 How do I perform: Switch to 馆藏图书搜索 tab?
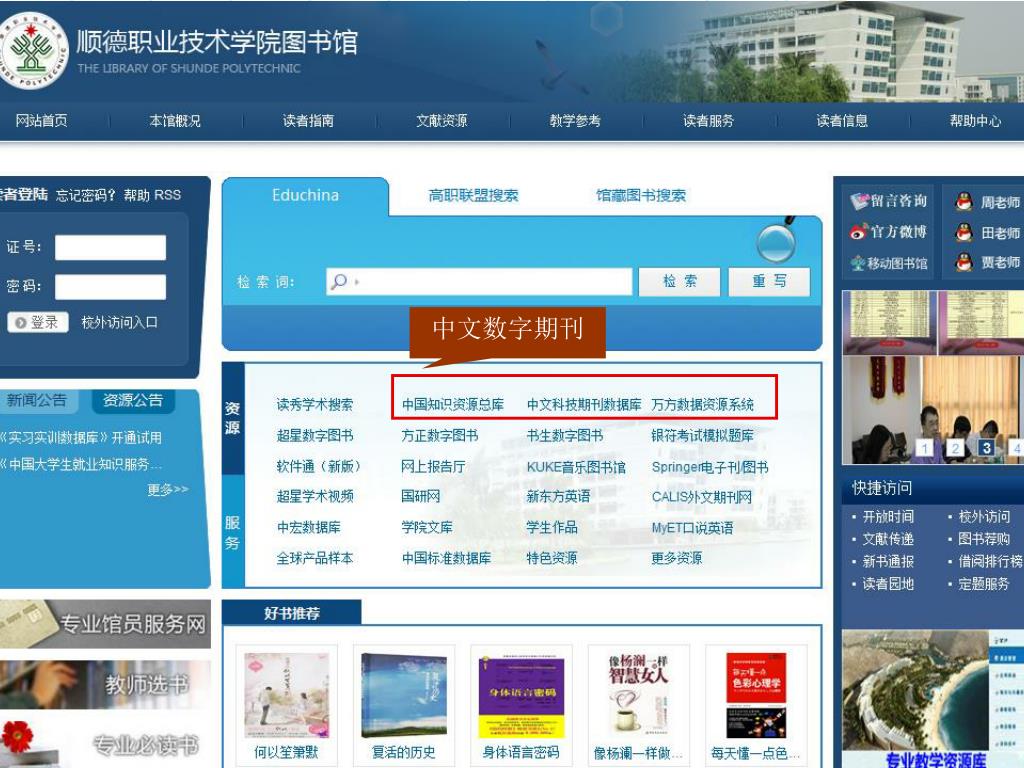click(641, 195)
